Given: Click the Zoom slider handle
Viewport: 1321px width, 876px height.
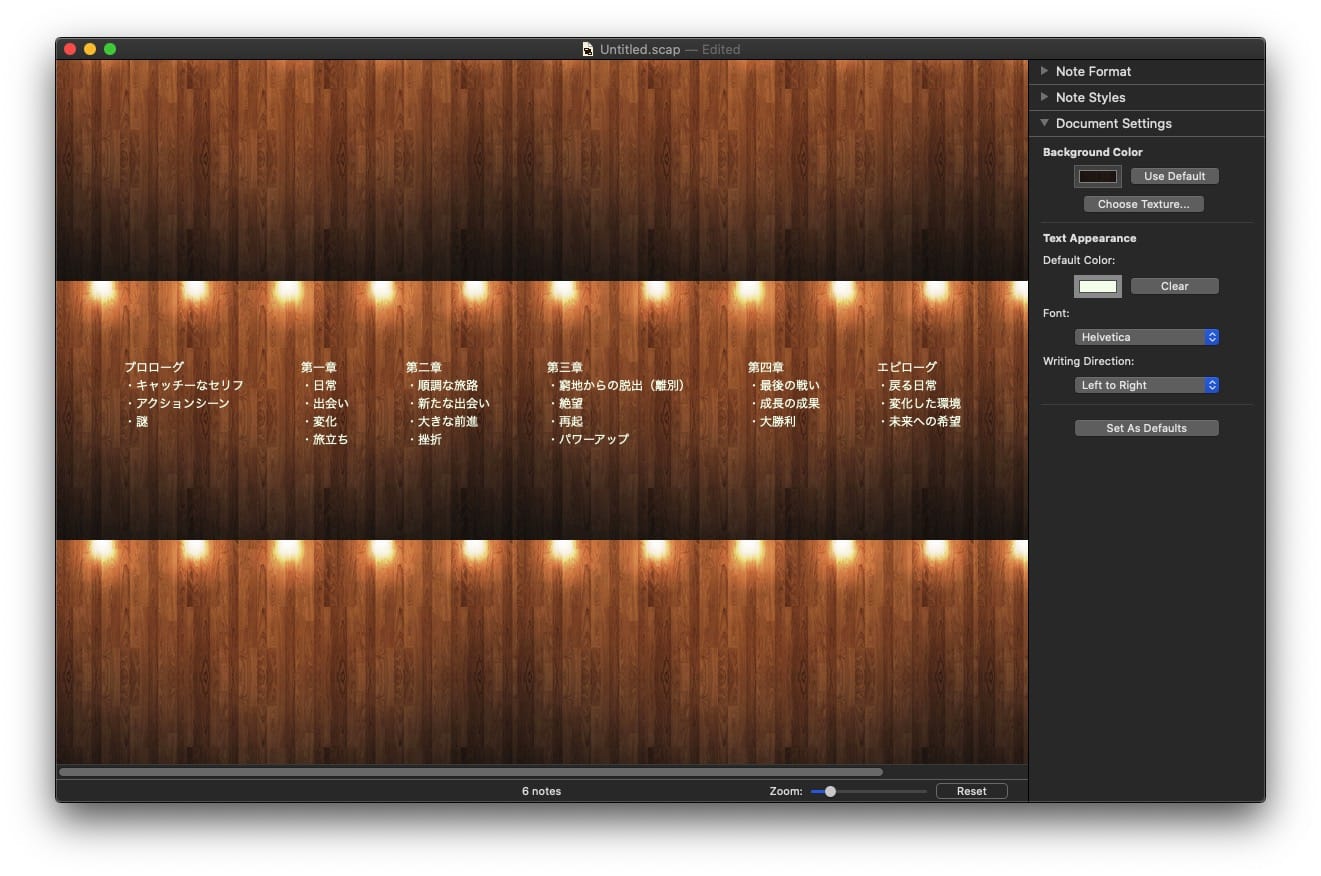Looking at the screenshot, I should [x=830, y=791].
